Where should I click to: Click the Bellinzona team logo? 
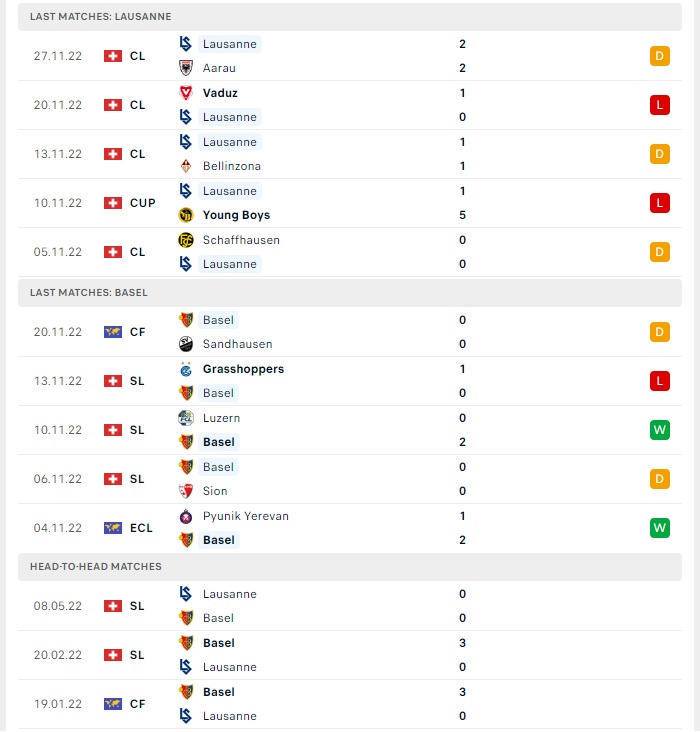pyautogui.click(x=186, y=166)
